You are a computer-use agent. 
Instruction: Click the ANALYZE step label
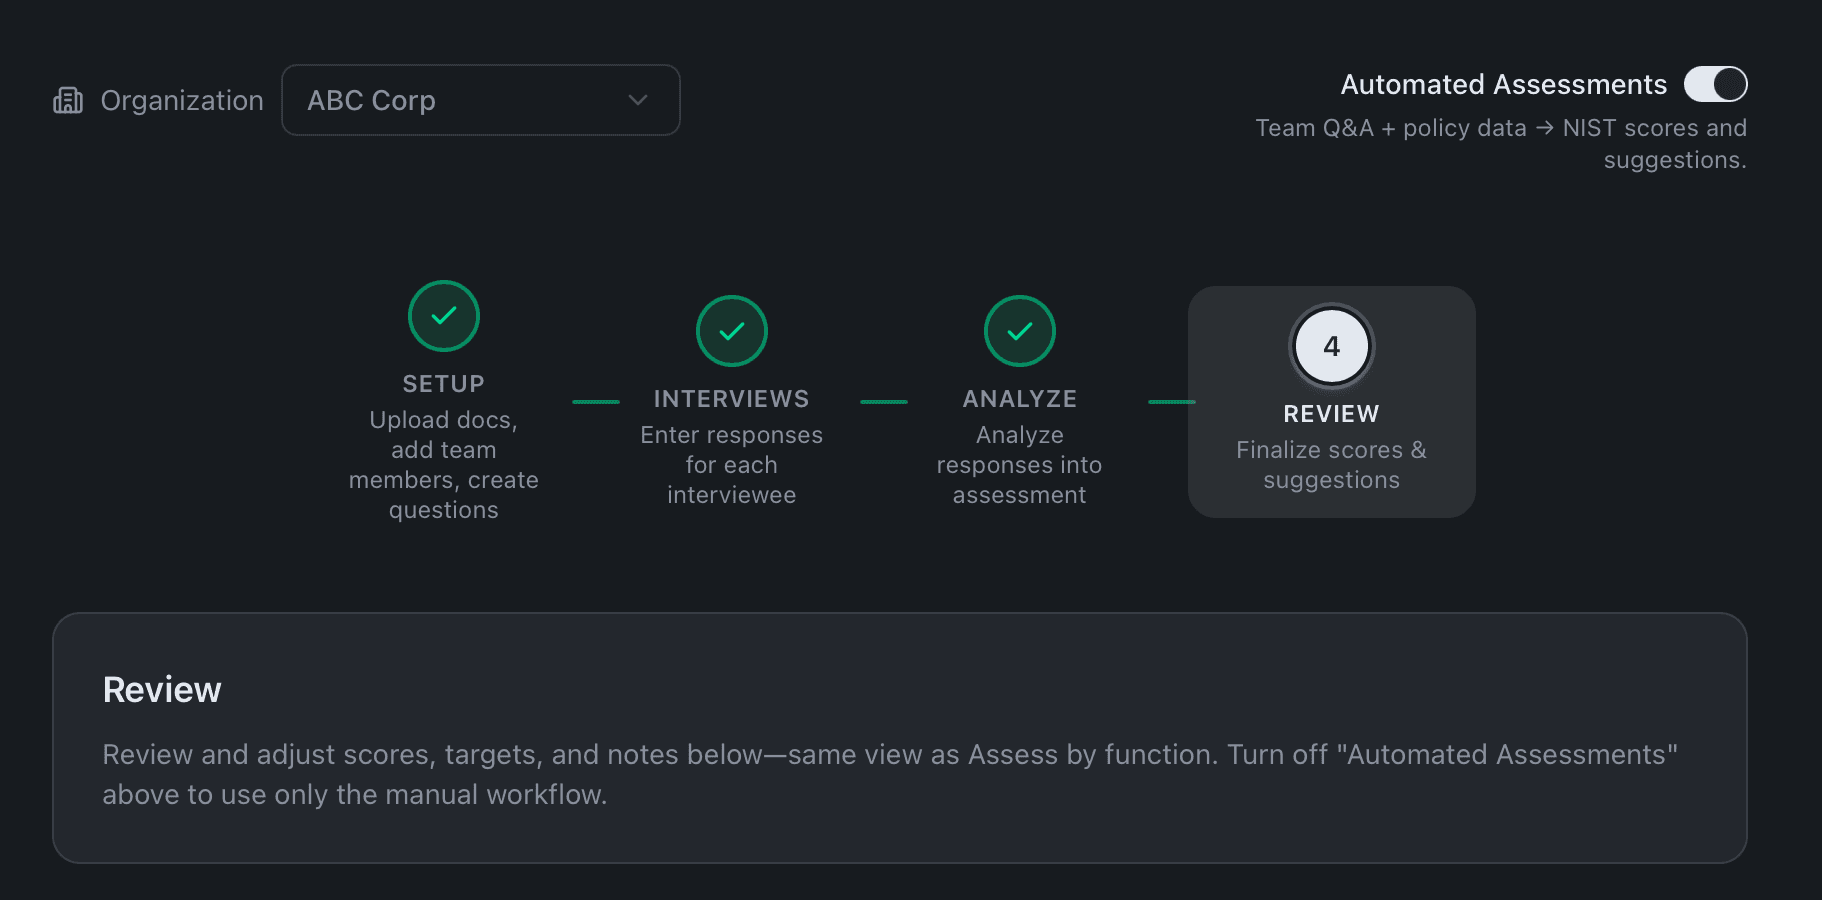point(1019,397)
